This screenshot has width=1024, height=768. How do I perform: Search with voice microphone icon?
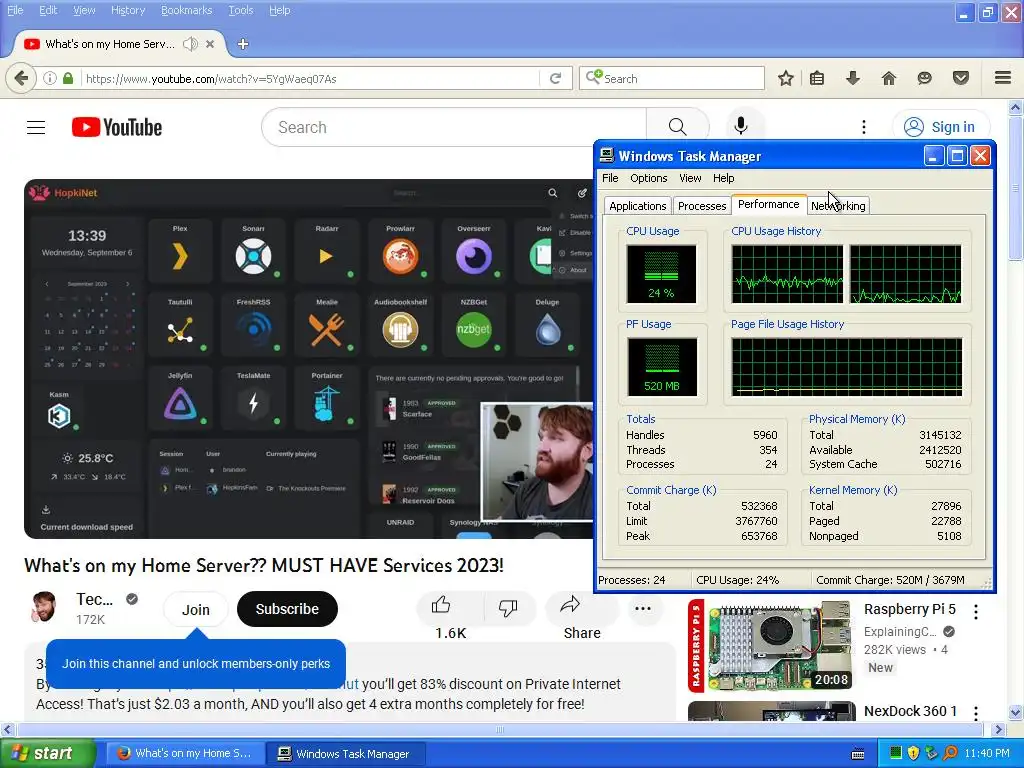(741, 126)
